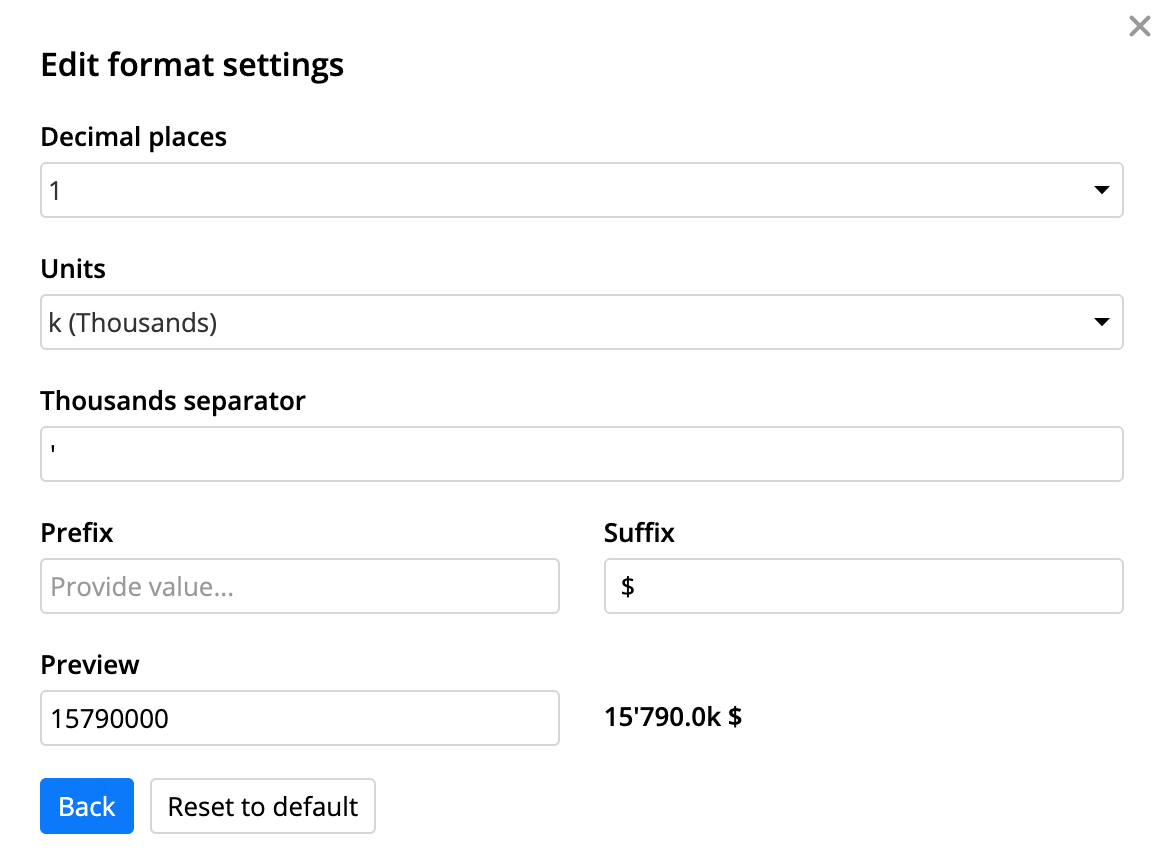Click the Decimal places dropdown arrow
The width and height of the screenshot is (1164, 868).
[x=1101, y=189]
